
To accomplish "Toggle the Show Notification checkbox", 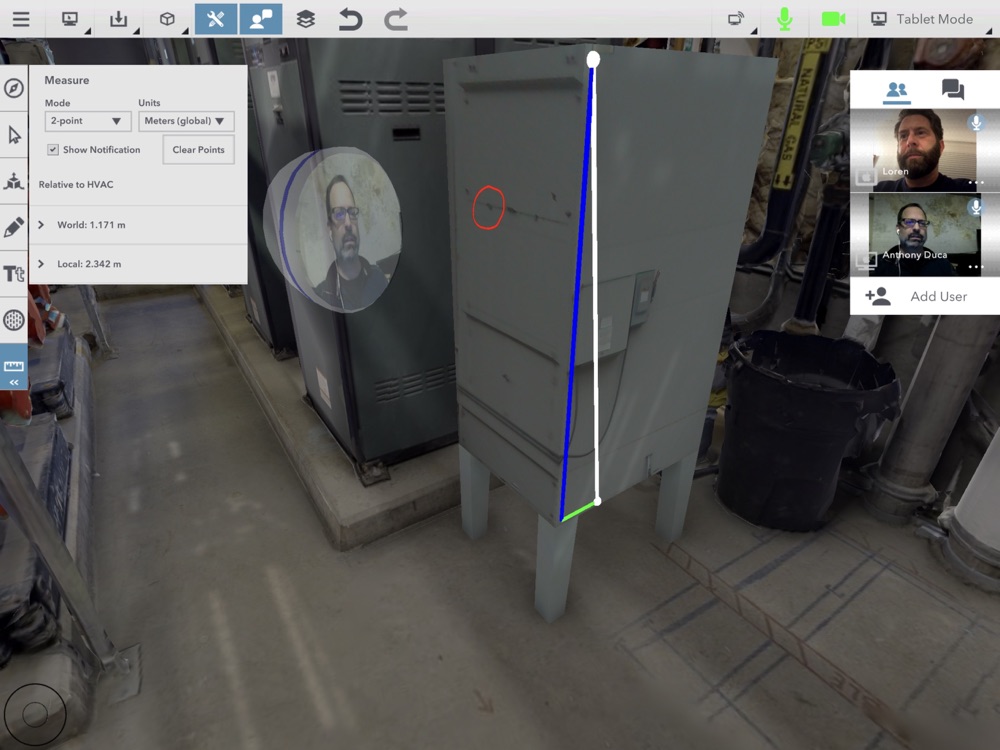I will pos(53,149).
